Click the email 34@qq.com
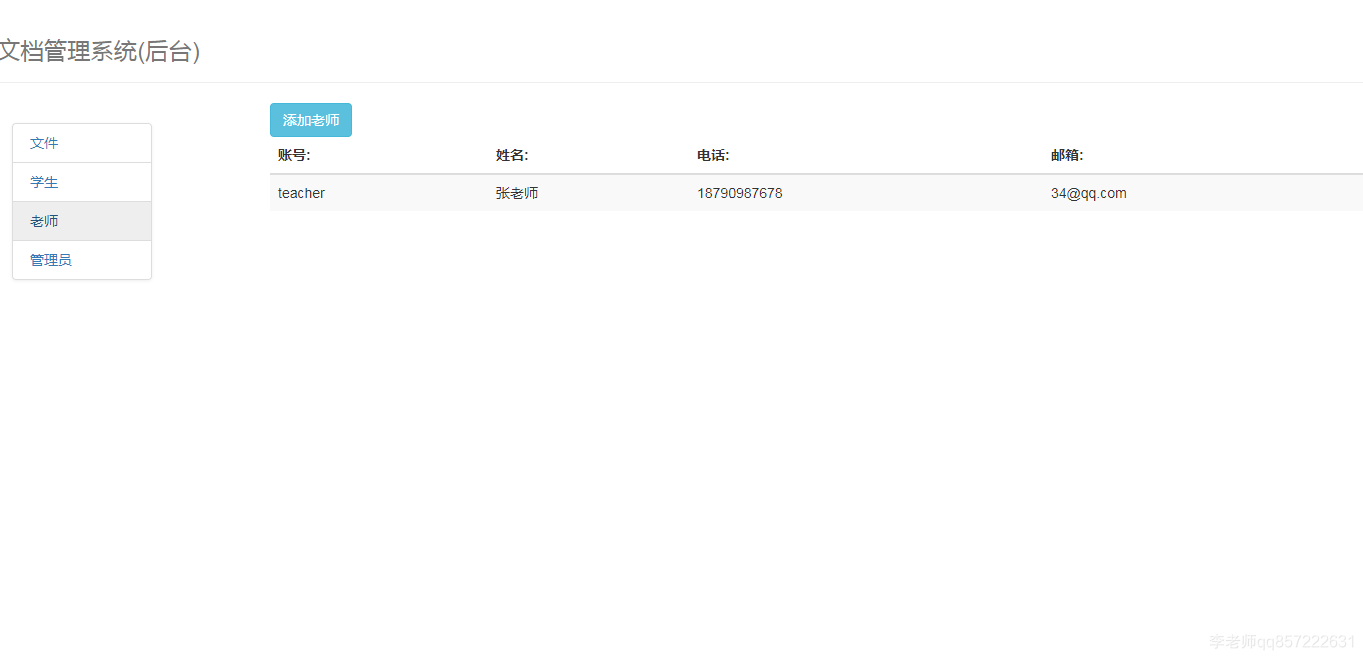The image size is (1363, 660). tap(1089, 193)
